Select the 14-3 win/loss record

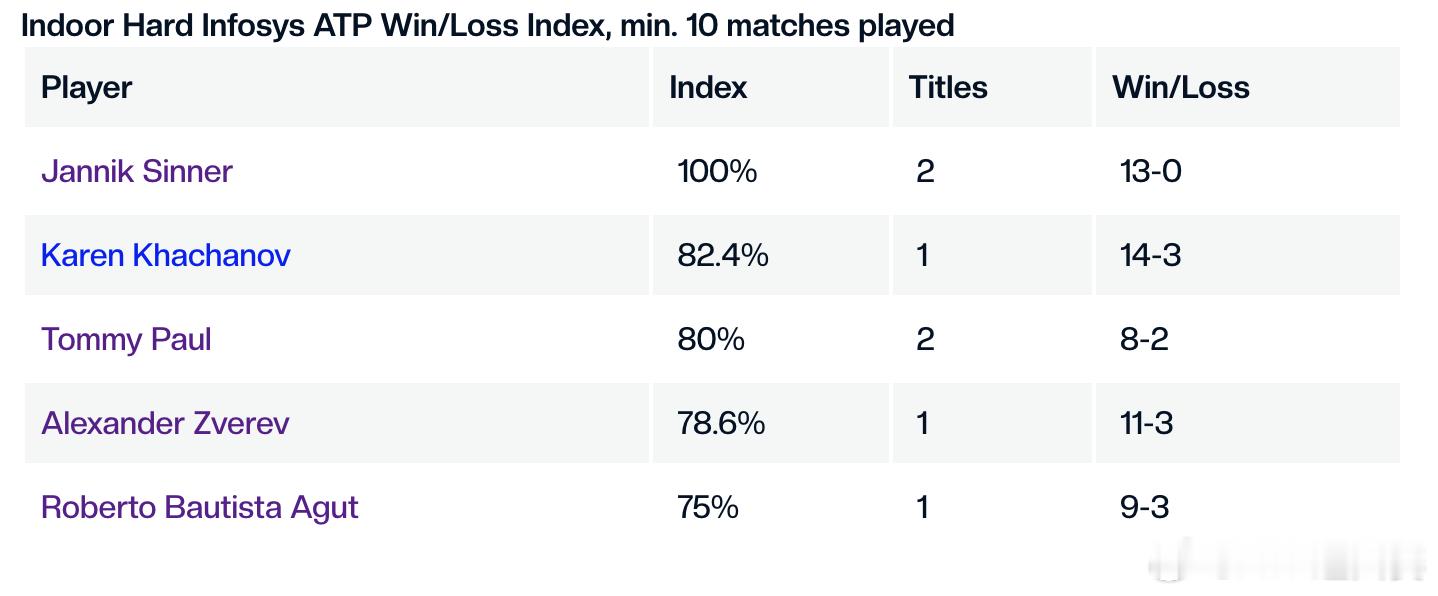(x=1151, y=255)
